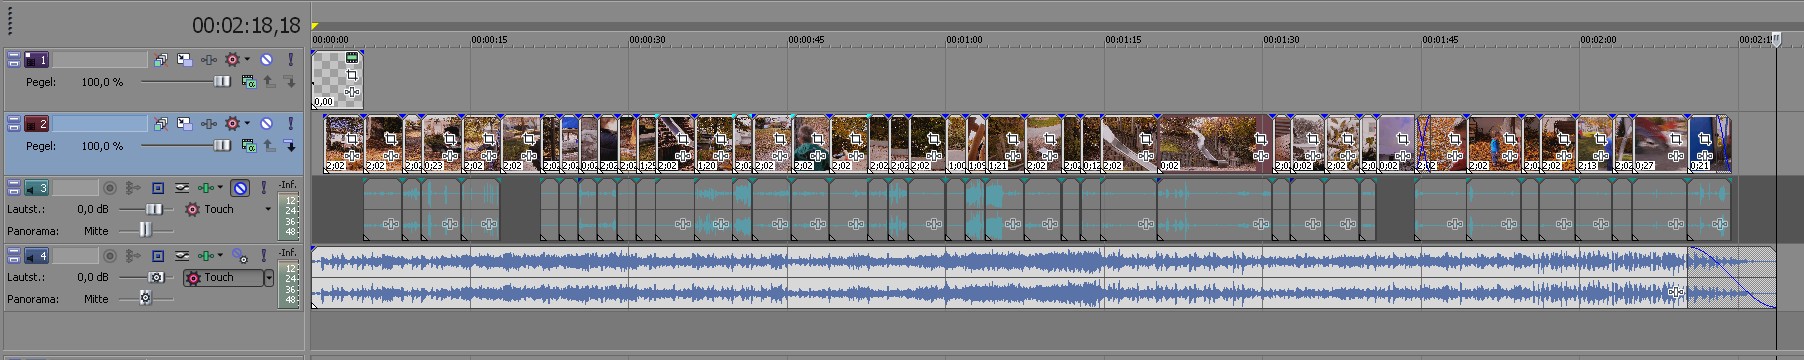Make compositing child on track 2
The image size is (1804, 360).
click(x=289, y=146)
